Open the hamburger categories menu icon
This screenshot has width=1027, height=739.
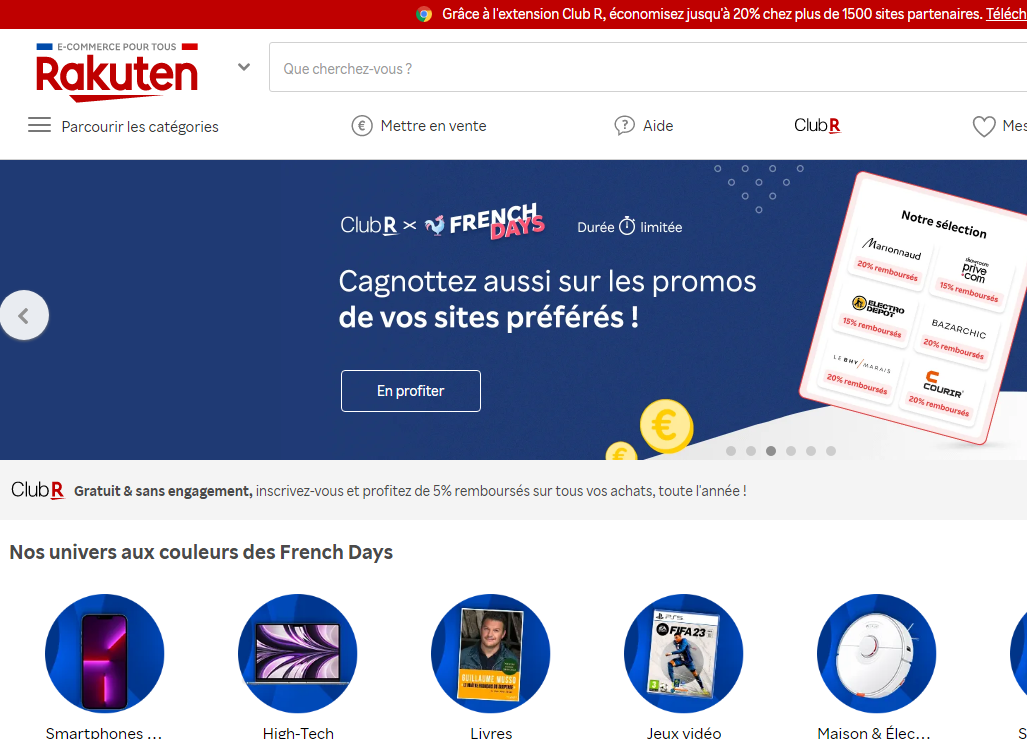(39, 125)
